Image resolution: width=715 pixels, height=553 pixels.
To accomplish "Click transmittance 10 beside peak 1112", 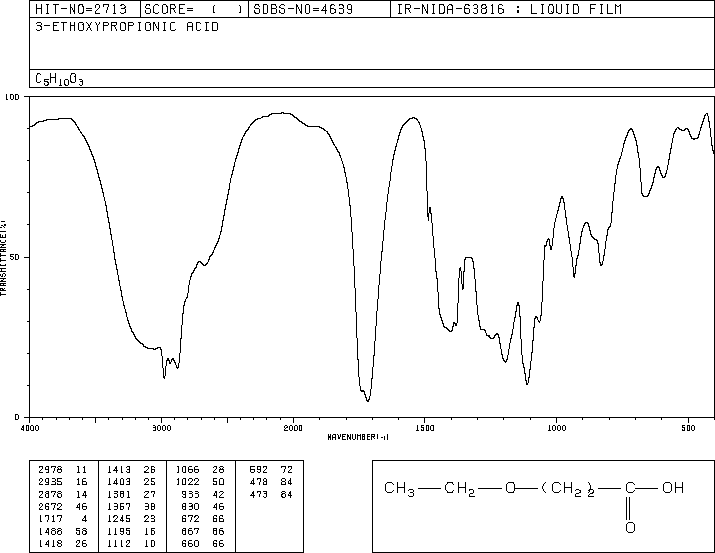I will [150, 543].
